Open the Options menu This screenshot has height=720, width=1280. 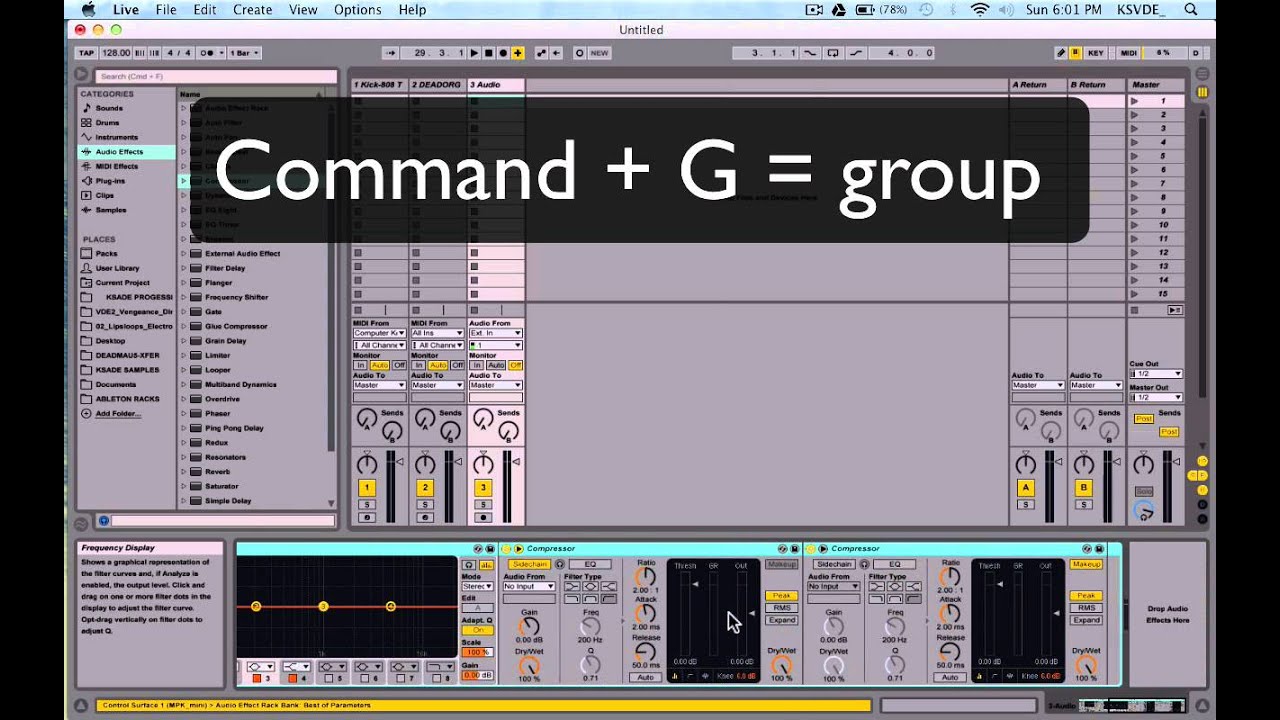tap(357, 9)
